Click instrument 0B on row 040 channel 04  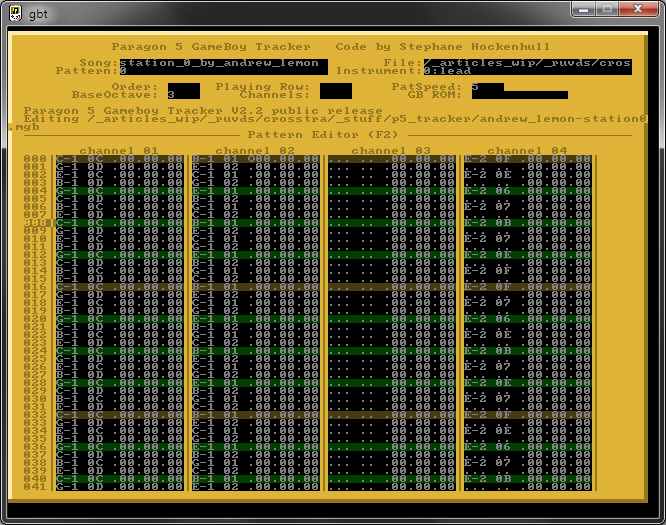(503, 479)
